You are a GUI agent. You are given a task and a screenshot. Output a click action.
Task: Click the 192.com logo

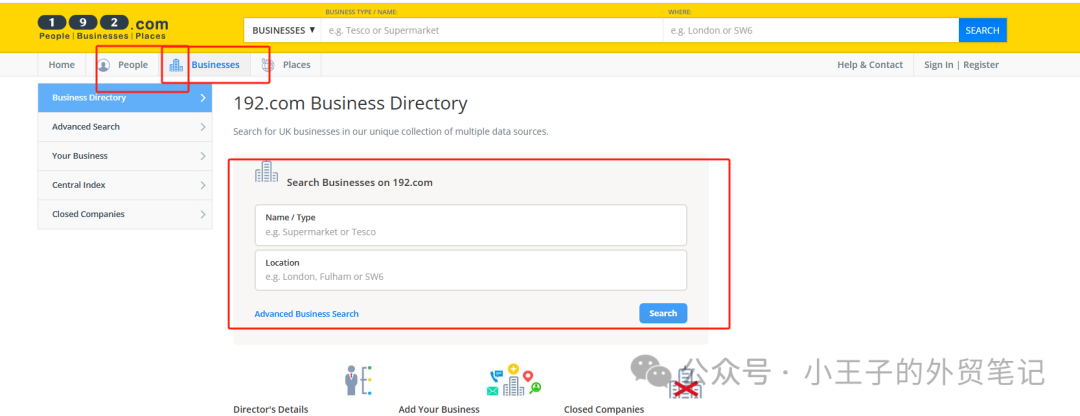[x=103, y=27]
